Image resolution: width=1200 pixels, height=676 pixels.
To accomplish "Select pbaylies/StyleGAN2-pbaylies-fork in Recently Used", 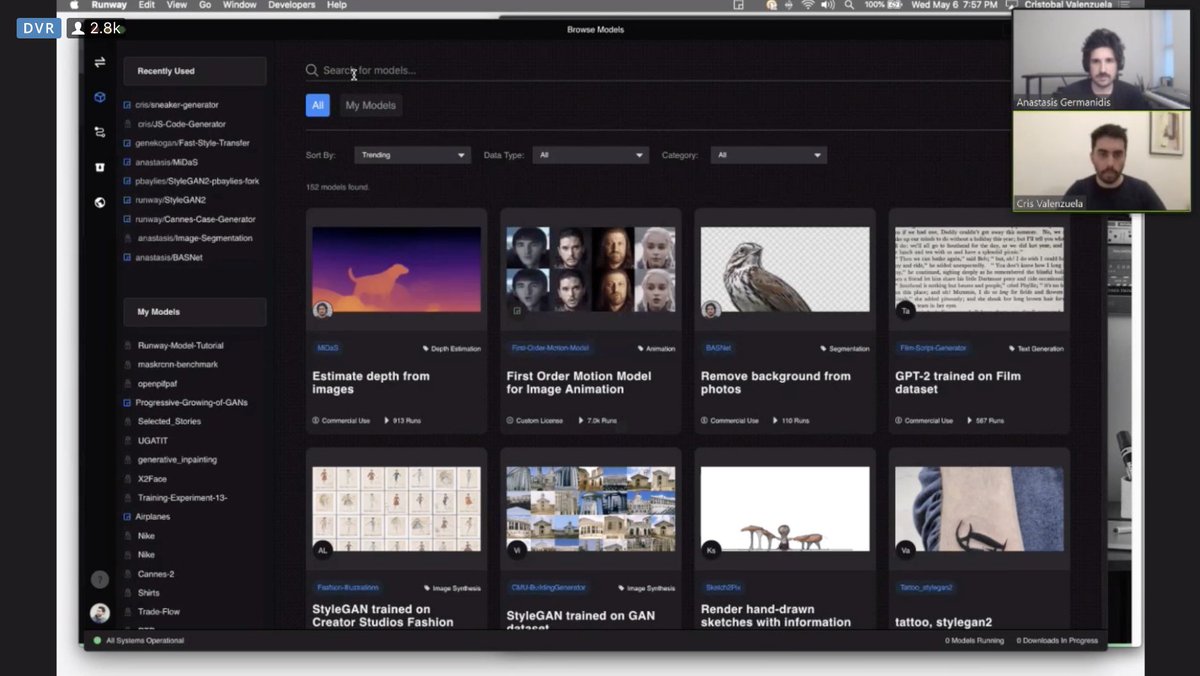I will pyautogui.click(x=197, y=181).
